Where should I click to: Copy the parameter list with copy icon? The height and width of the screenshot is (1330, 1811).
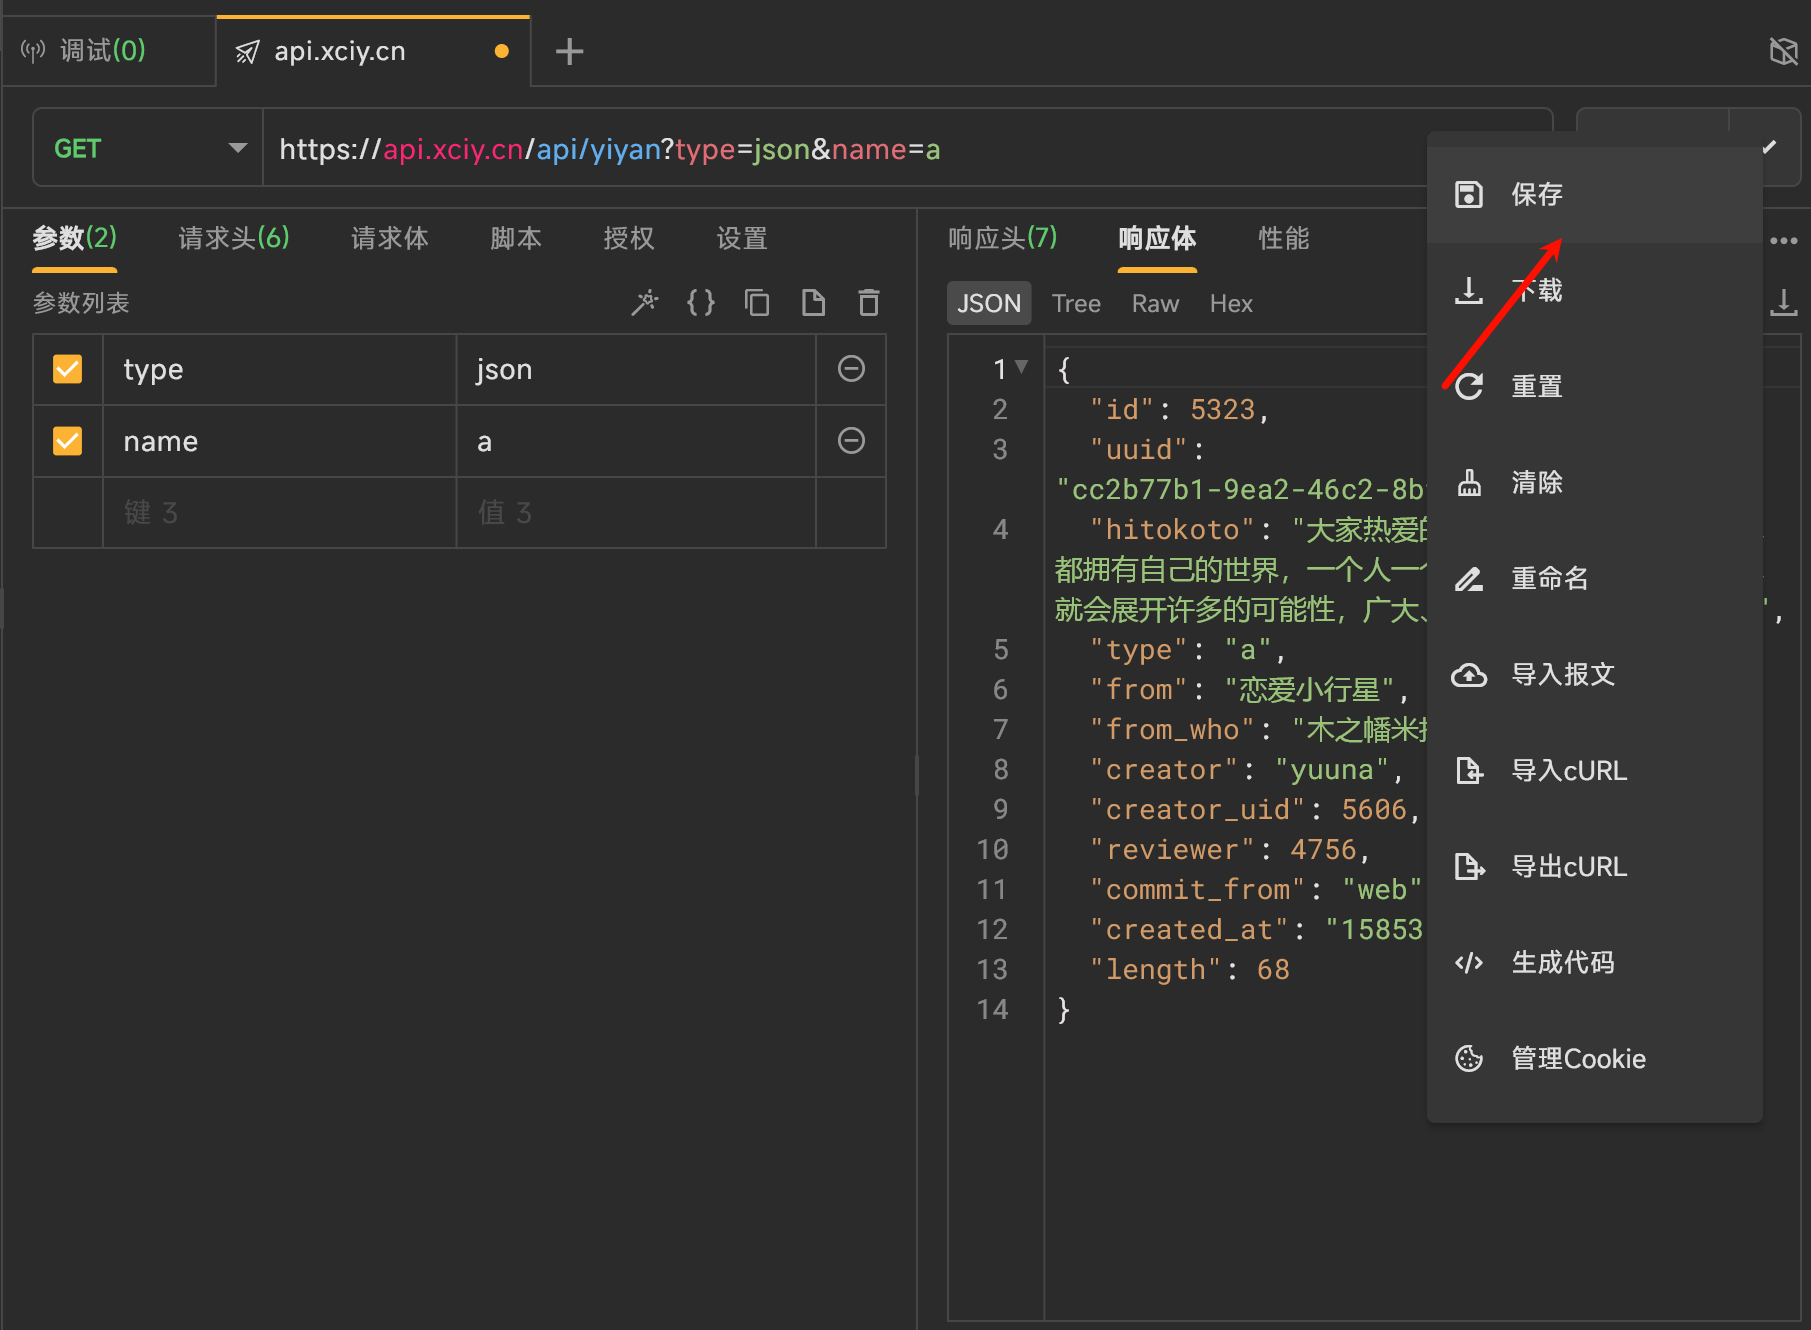pos(757,302)
